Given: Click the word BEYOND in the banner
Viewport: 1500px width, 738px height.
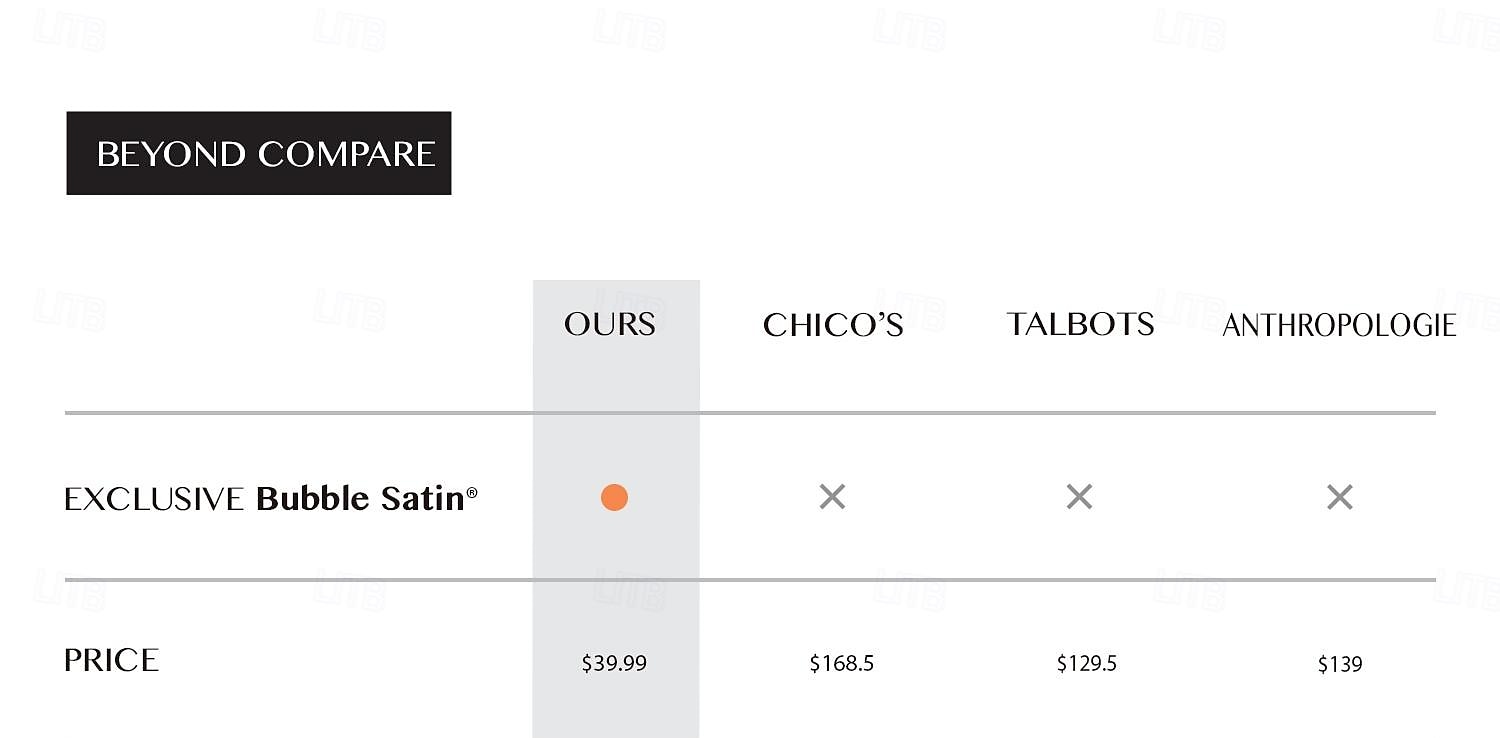Looking at the screenshot, I should [x=171, y=154].
